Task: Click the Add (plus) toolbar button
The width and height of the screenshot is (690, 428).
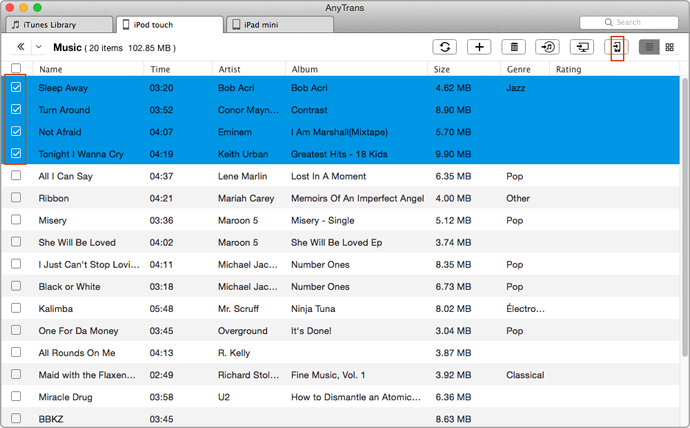Action: [x=479, y=47]
